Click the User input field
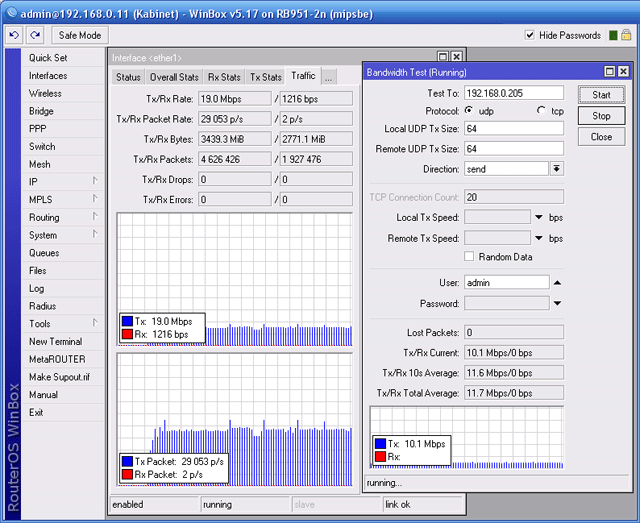This screenshot has width=640, height=523. (x=507, y=283)
